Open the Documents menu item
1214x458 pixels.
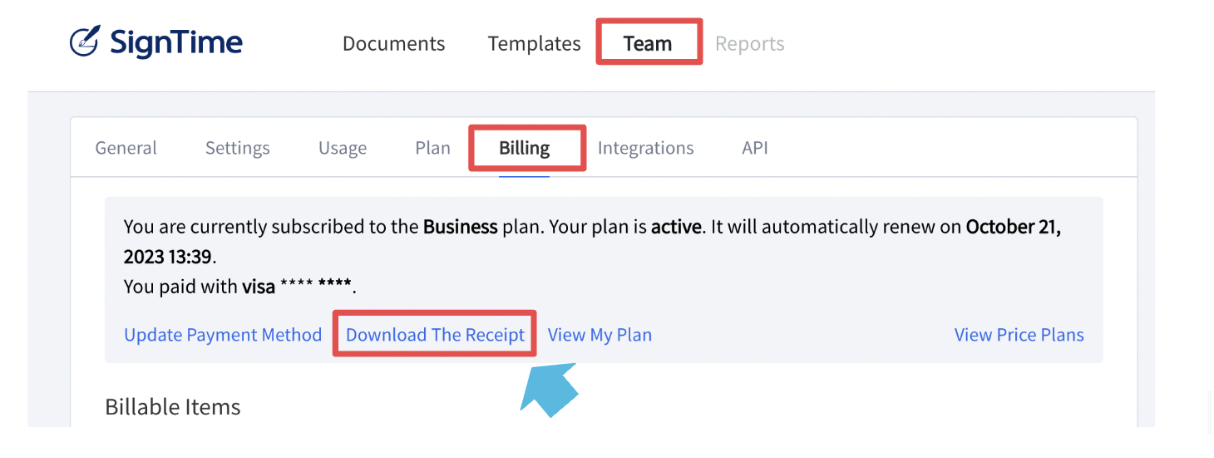[394, 44]
